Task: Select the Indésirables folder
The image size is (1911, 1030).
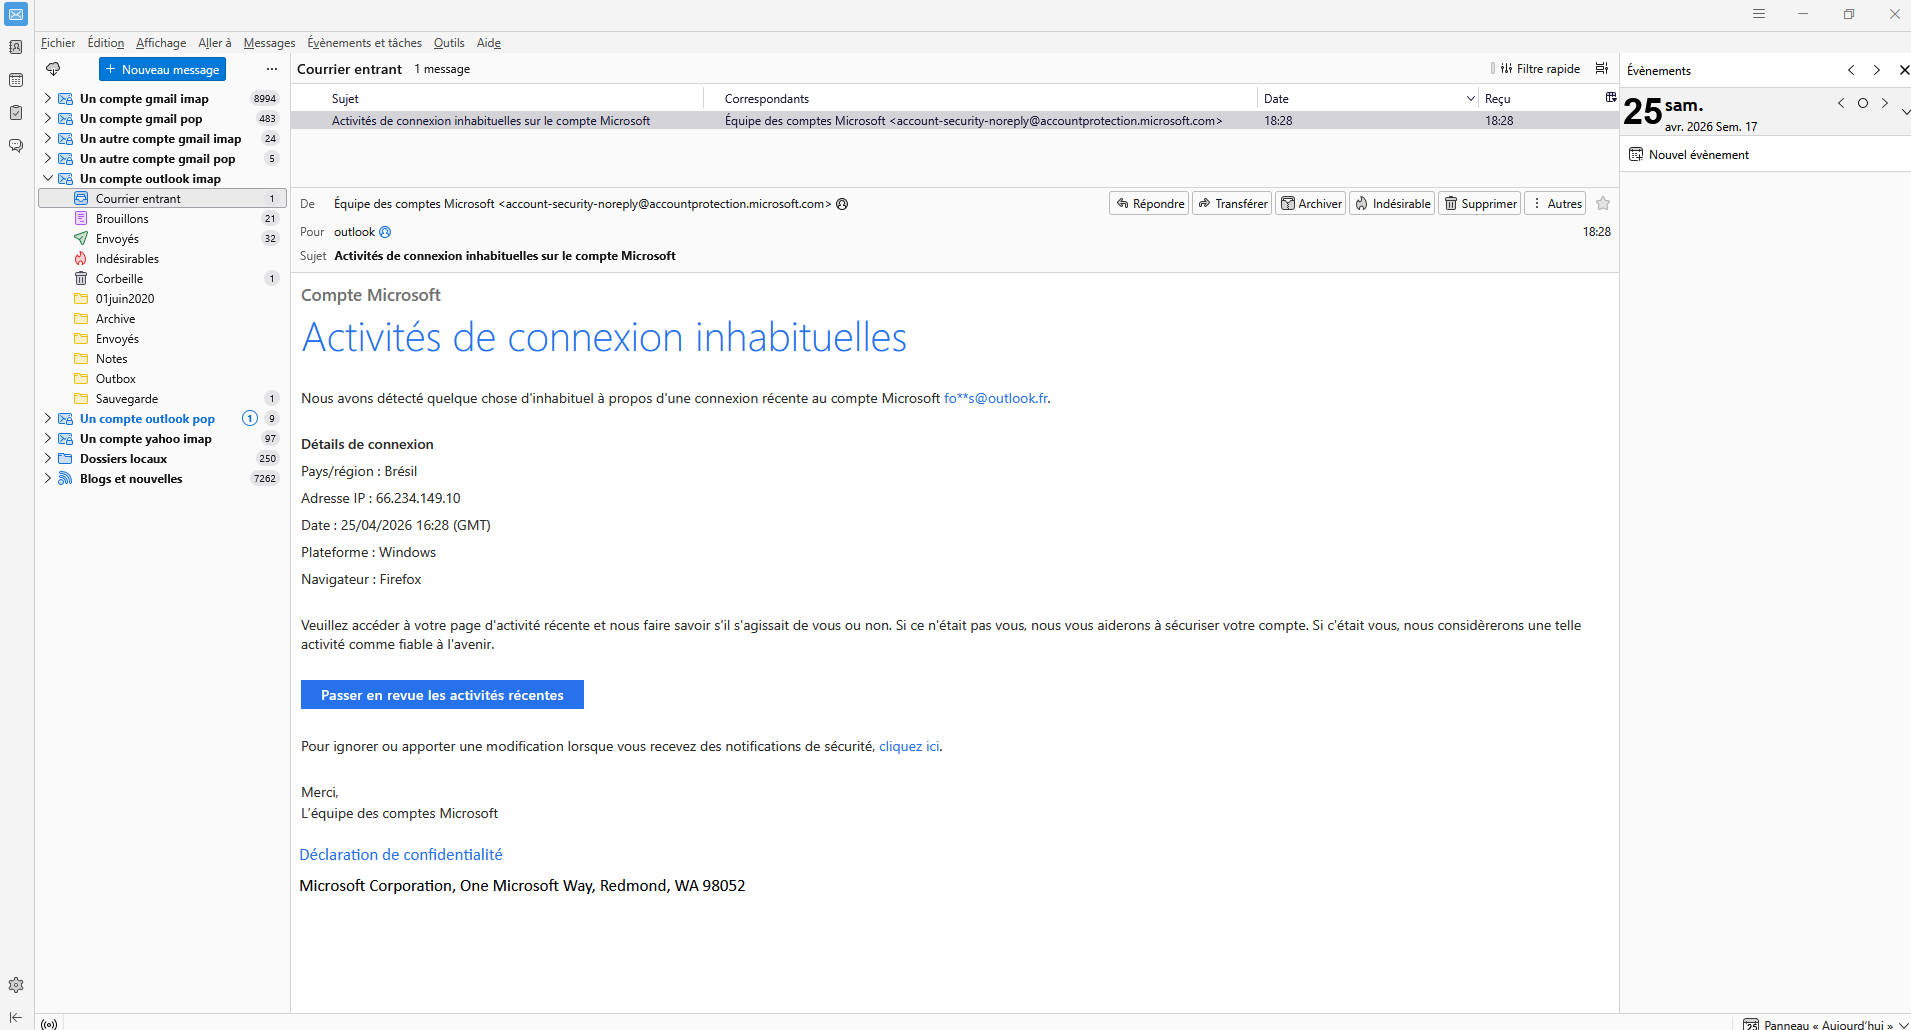Action: coord(127,259)
